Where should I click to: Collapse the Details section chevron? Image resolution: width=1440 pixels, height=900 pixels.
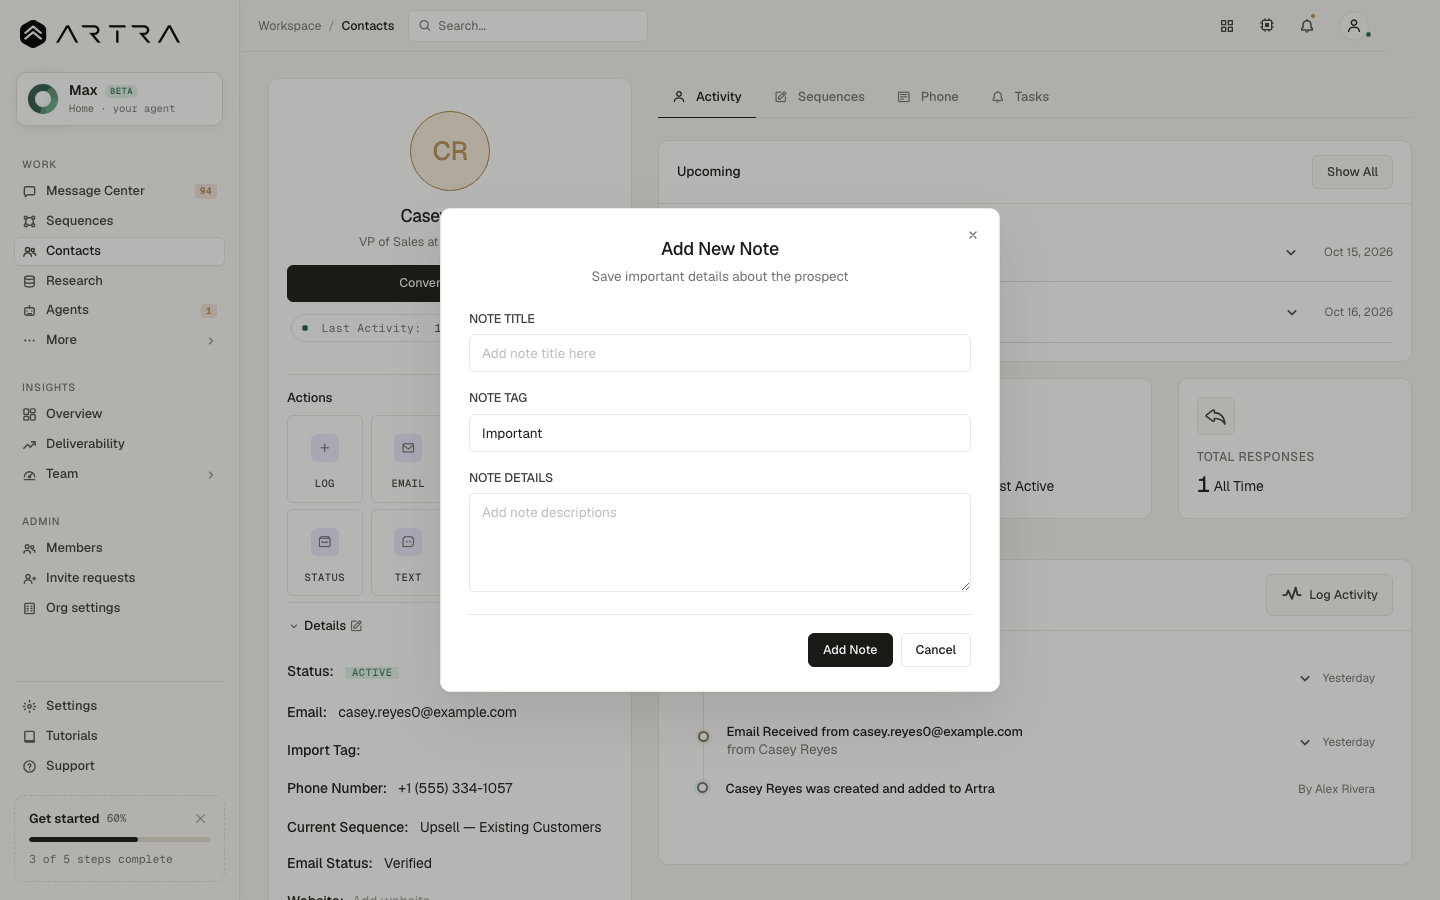point(294,626)
